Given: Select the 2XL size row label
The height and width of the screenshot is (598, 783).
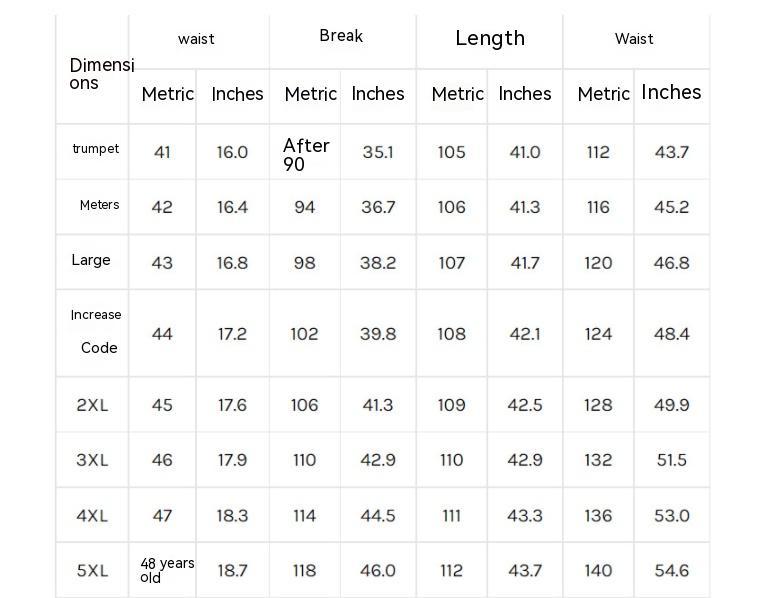Looking at the screenshot, I should (92, 405).
